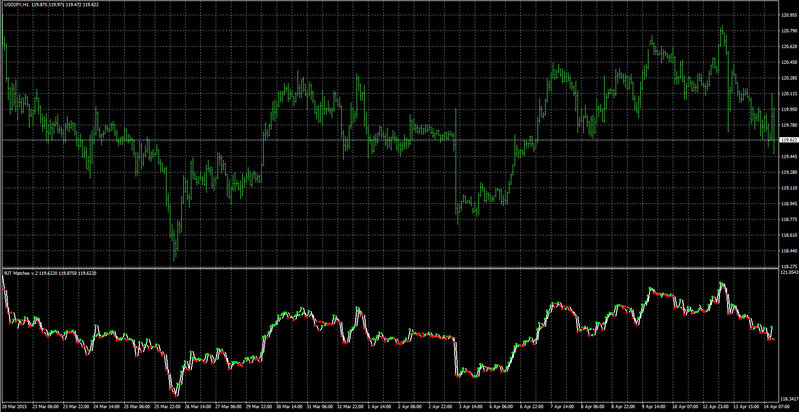Screen dimensions: 799x412
Task: Click the separator between chart and indicator
Action: point(389,268)
